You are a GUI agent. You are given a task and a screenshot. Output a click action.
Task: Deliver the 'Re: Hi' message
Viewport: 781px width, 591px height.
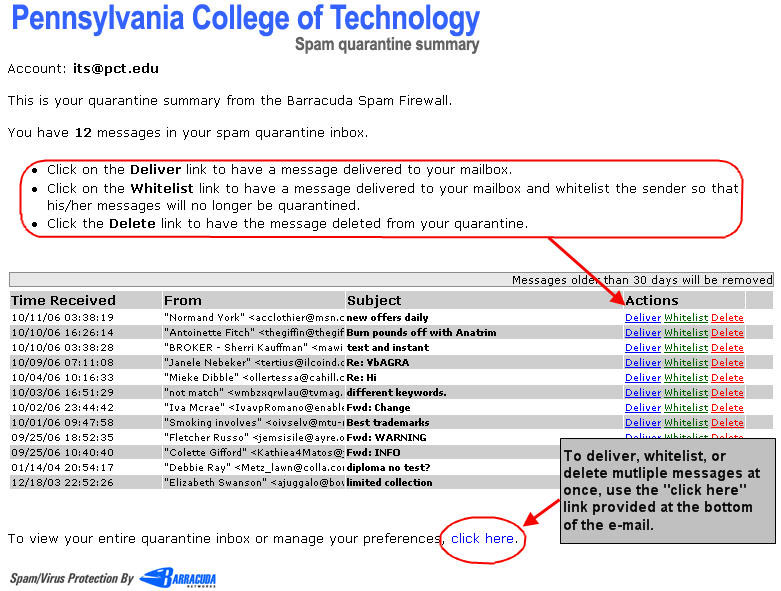click(x=643, y=377)
